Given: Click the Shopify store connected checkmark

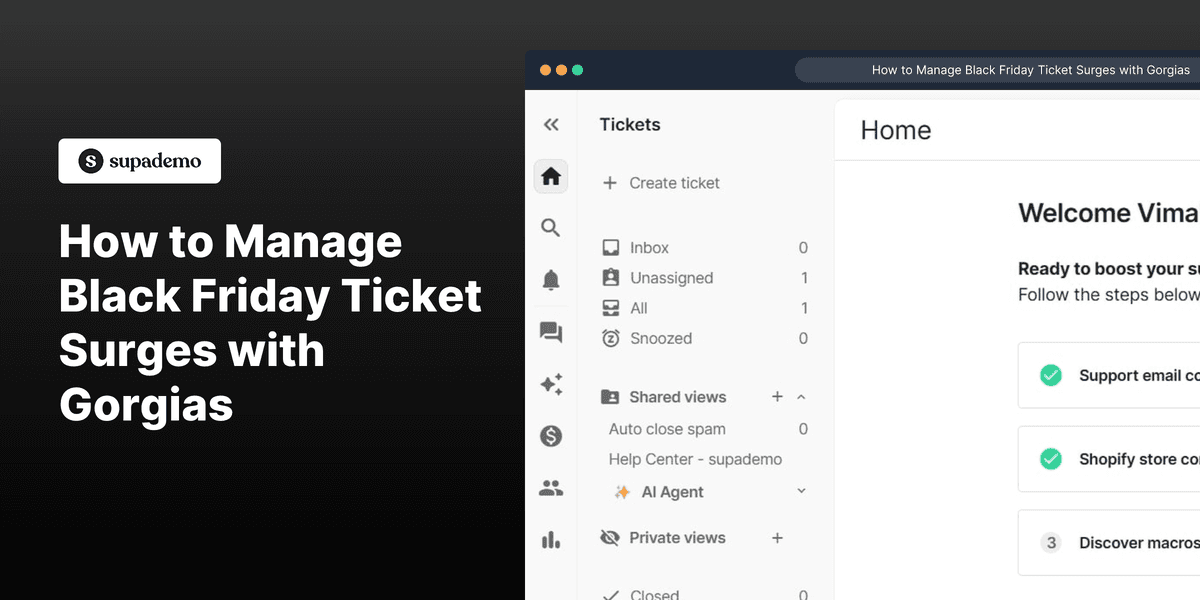Looking at the screenshot, I should (1050, 459).
